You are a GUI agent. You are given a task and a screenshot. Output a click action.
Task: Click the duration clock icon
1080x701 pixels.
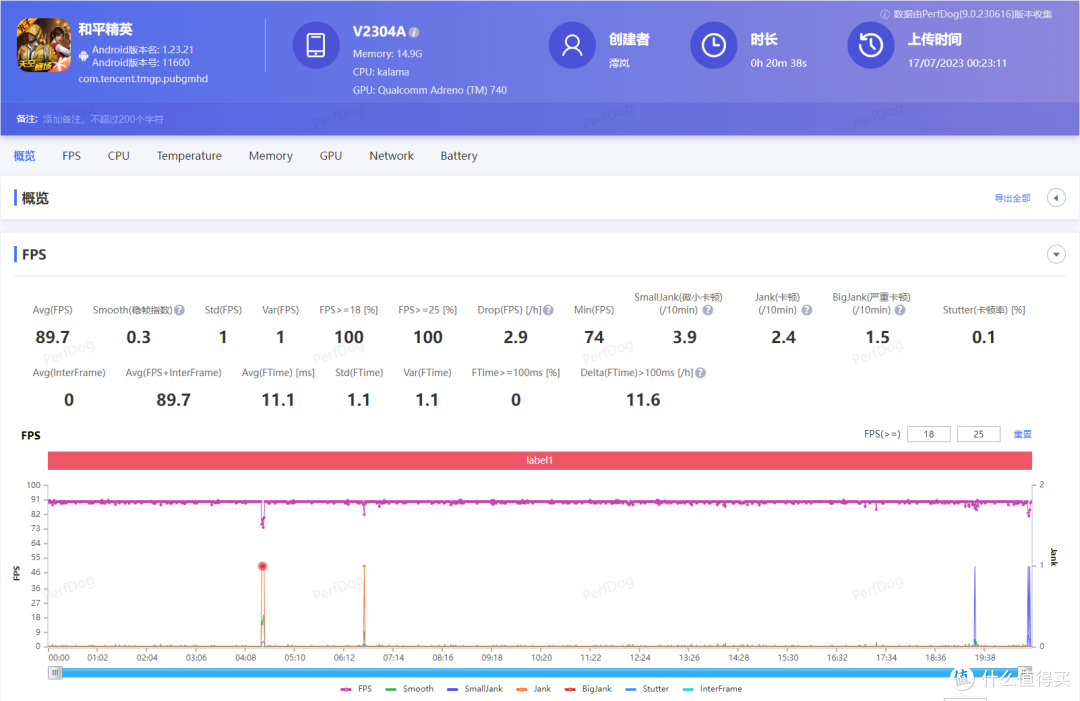coord(714,45)
